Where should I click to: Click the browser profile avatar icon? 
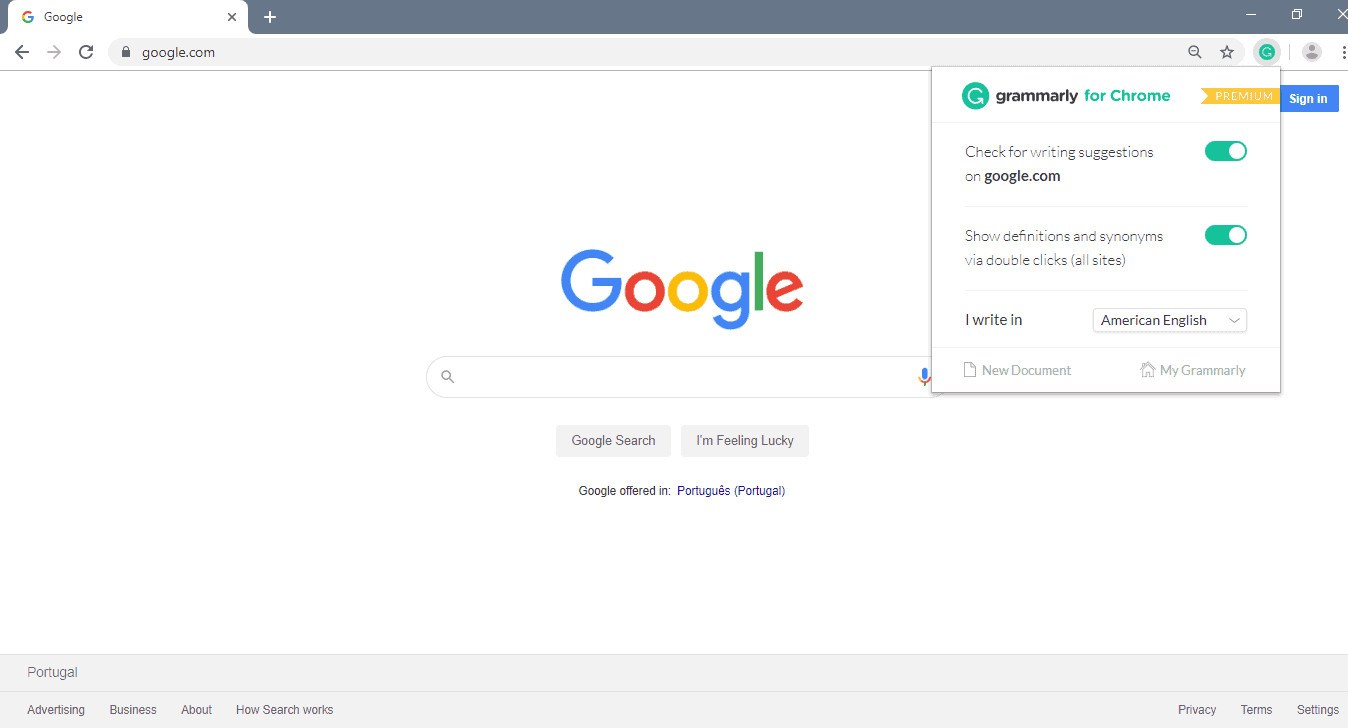click(x=1311, y=51)
